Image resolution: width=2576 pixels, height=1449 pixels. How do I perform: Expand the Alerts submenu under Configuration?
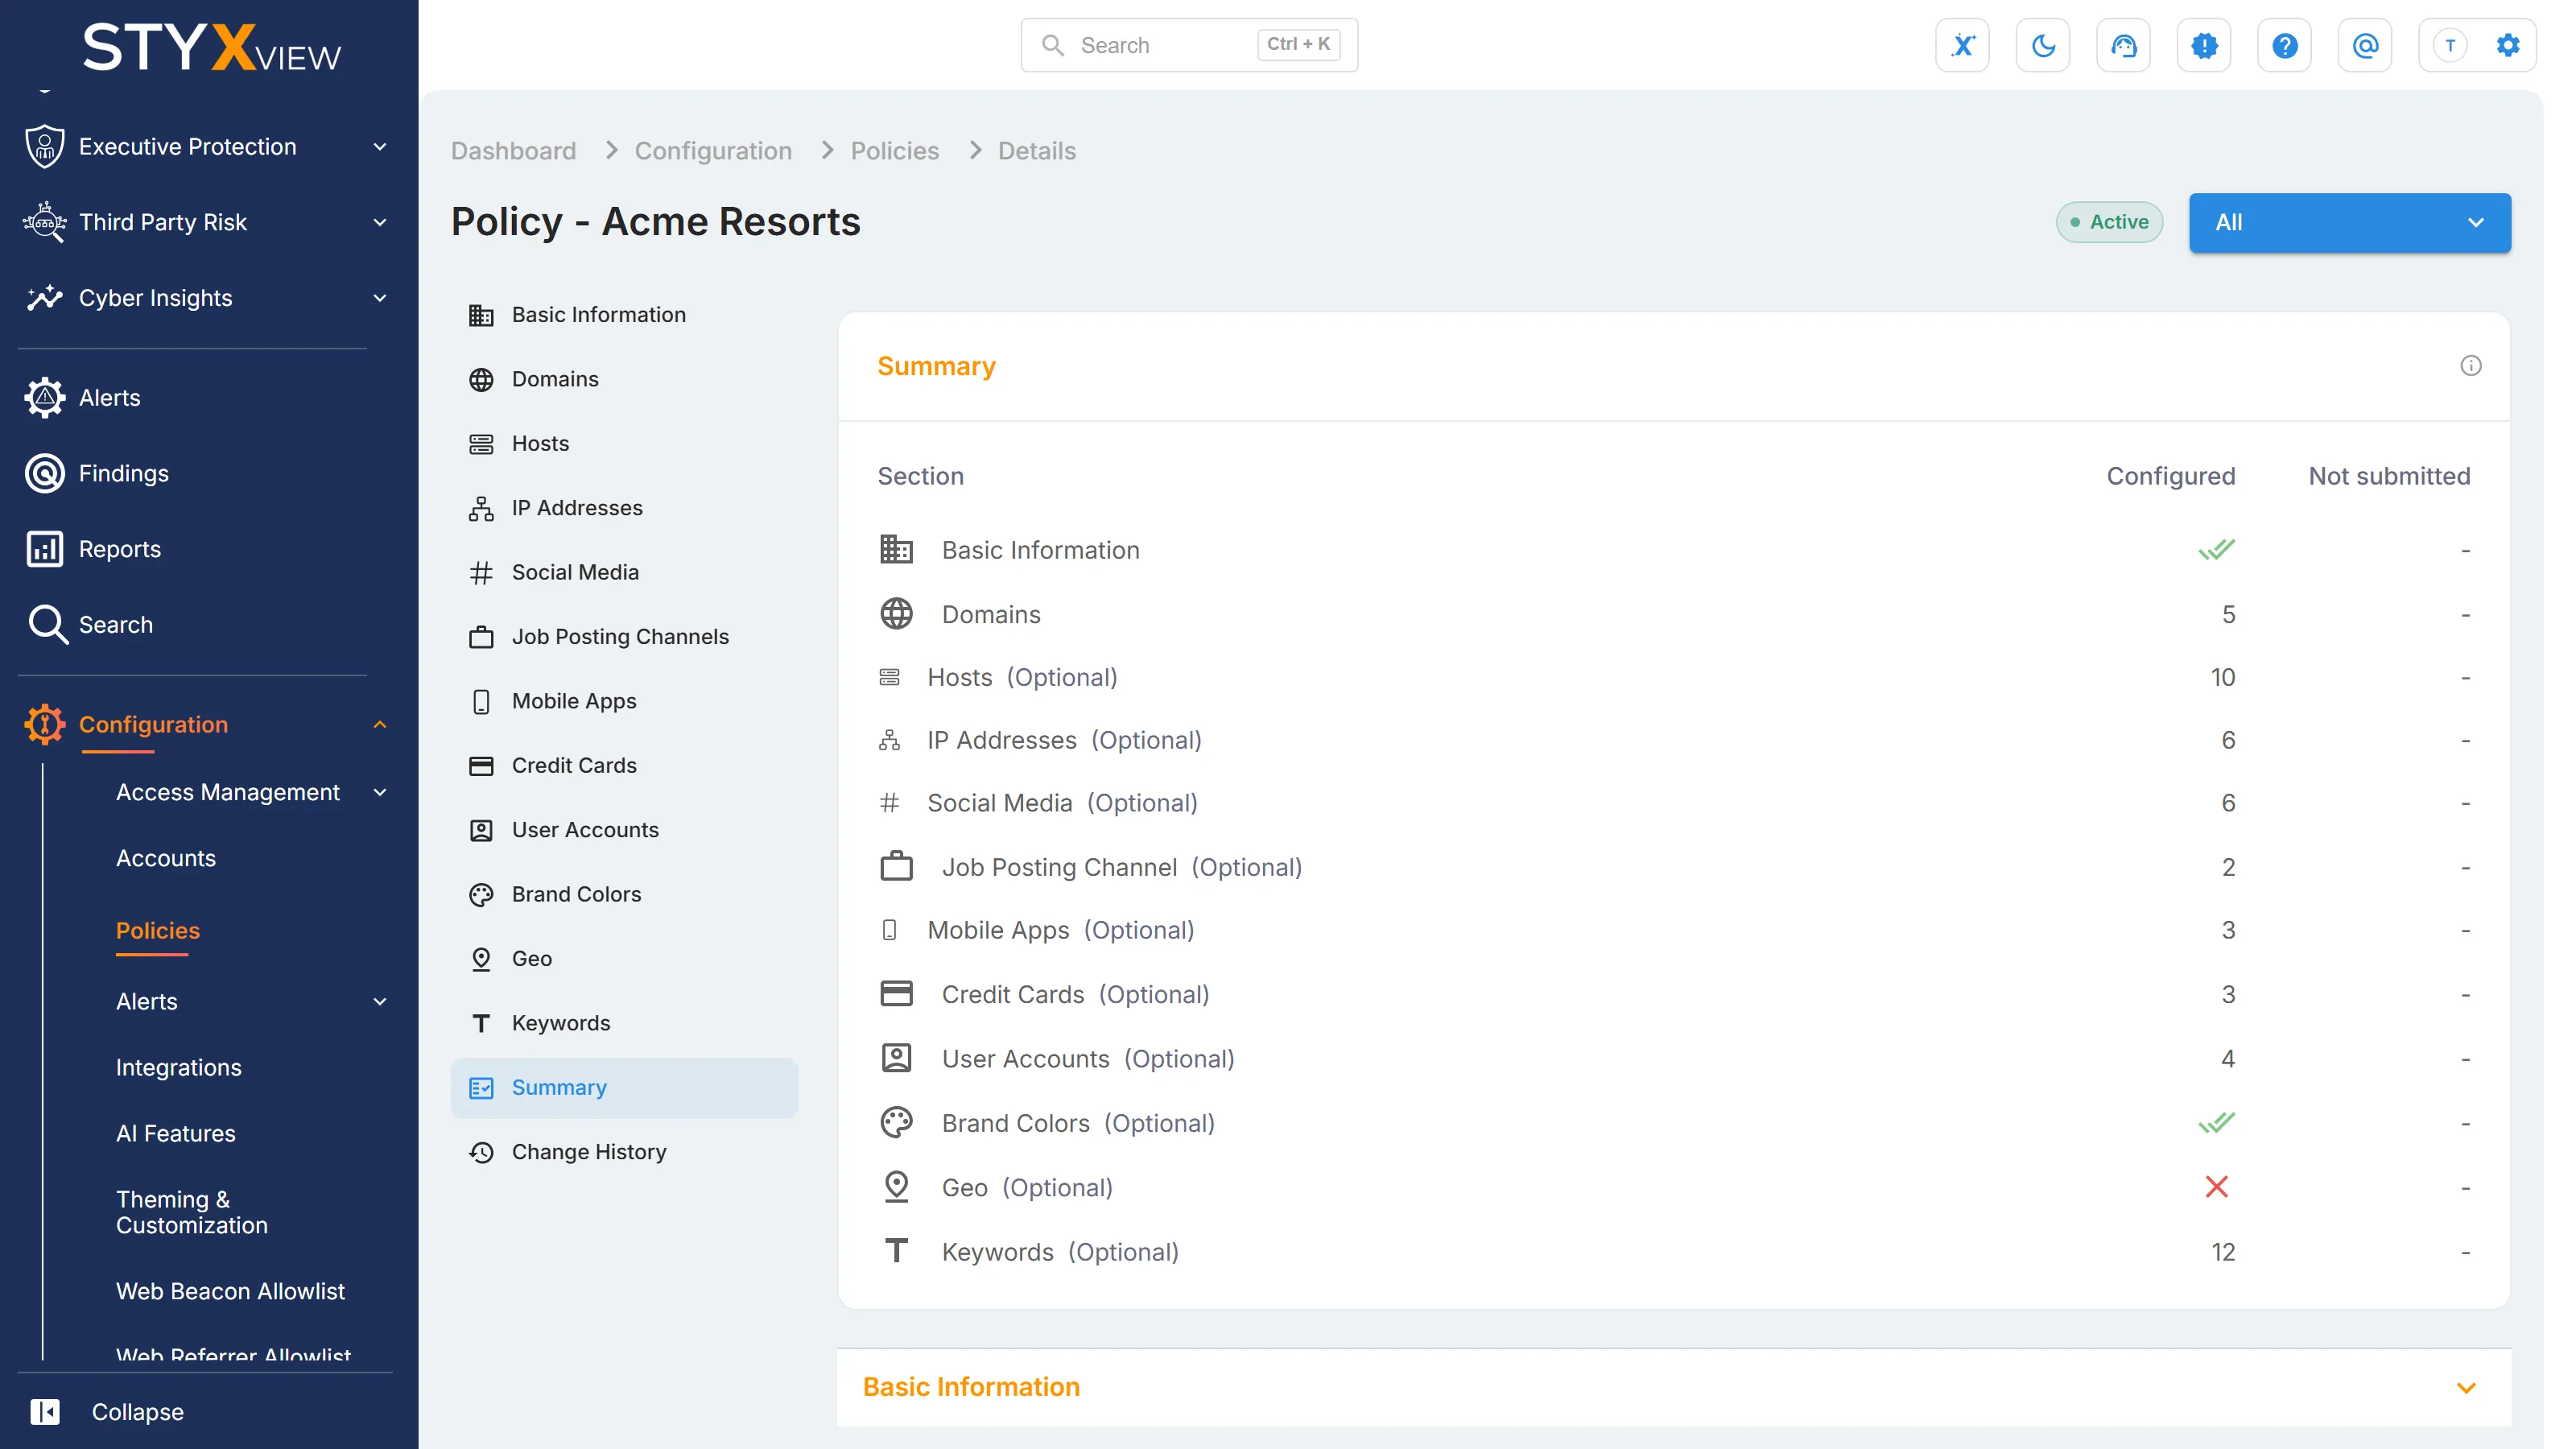[x=379, y=1002]
